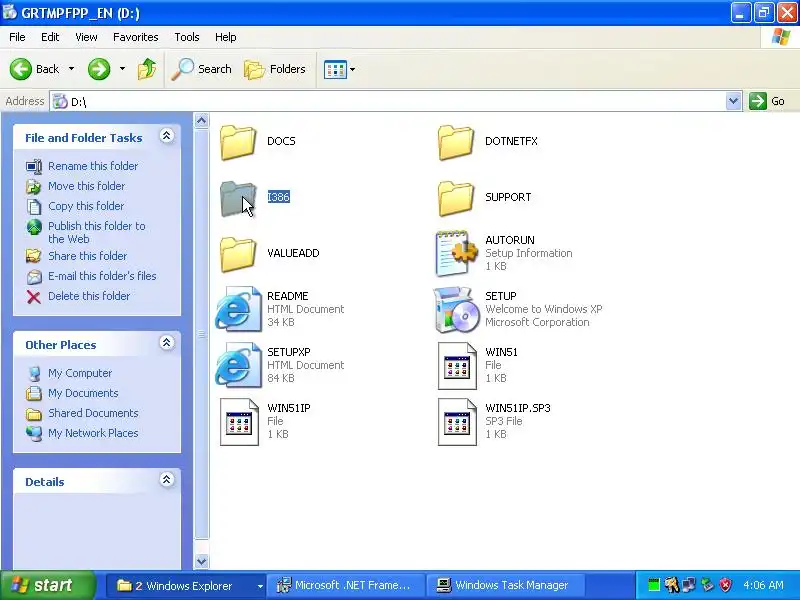Click the task pane scroll up arrow
This screenshot has width=800, height=600.
(x=202, y=121)
